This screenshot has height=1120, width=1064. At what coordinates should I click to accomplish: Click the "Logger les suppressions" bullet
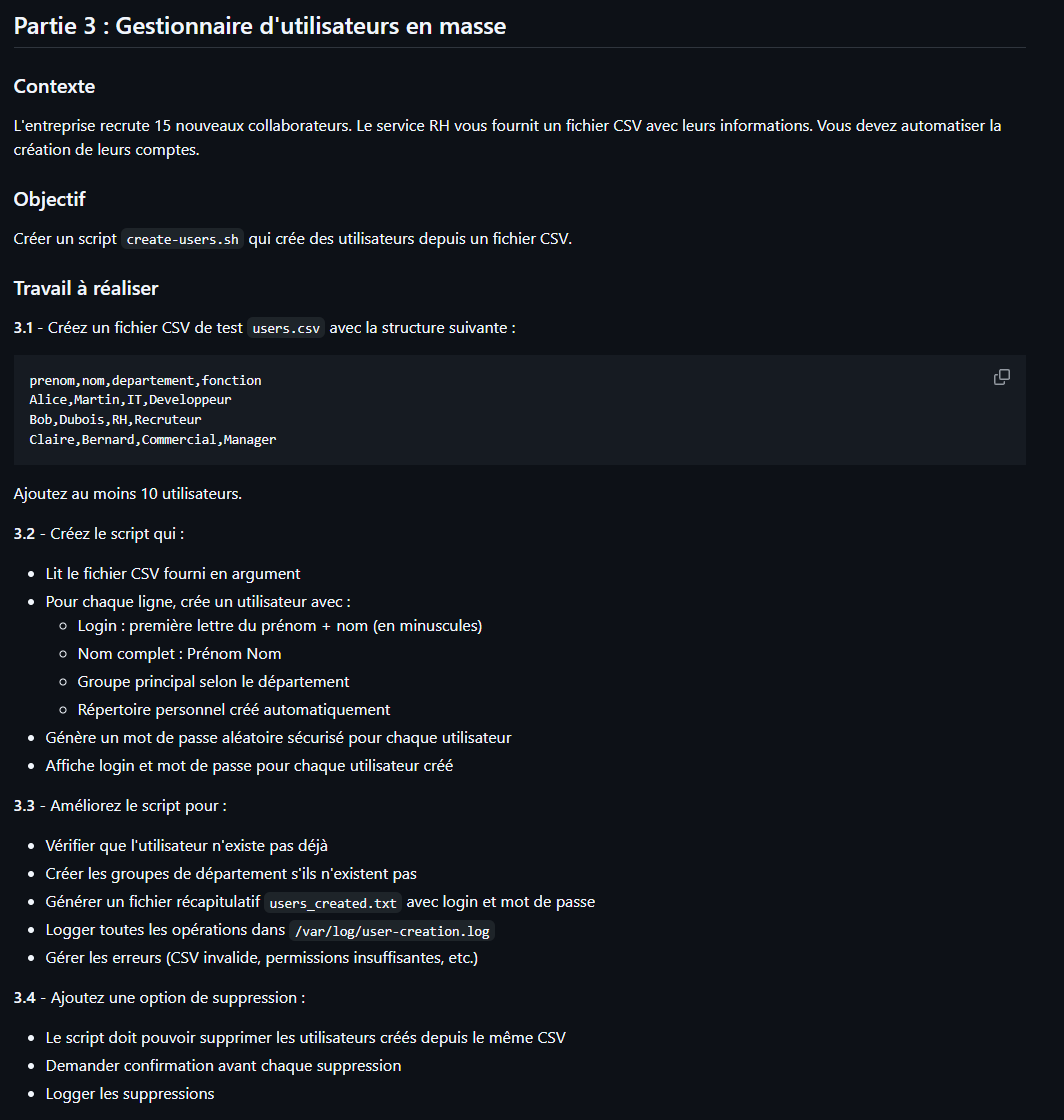[x=130, y=1093]
